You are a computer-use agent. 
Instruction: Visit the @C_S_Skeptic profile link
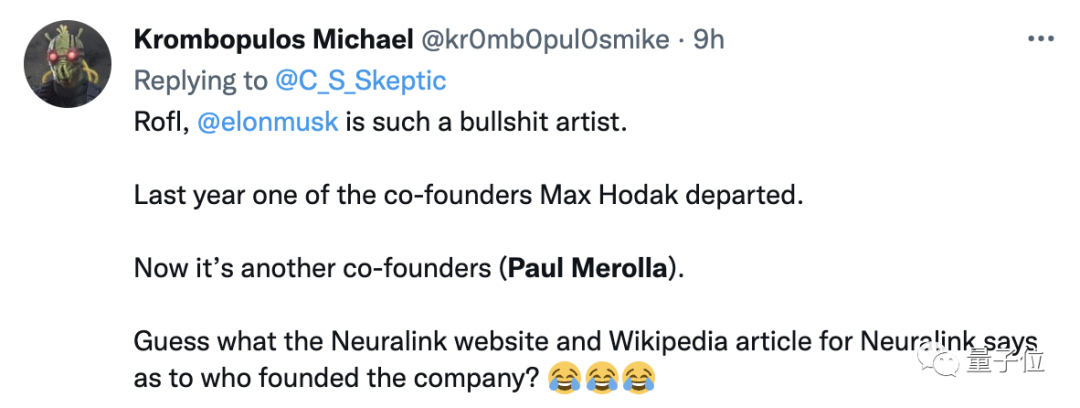[359, 81]
